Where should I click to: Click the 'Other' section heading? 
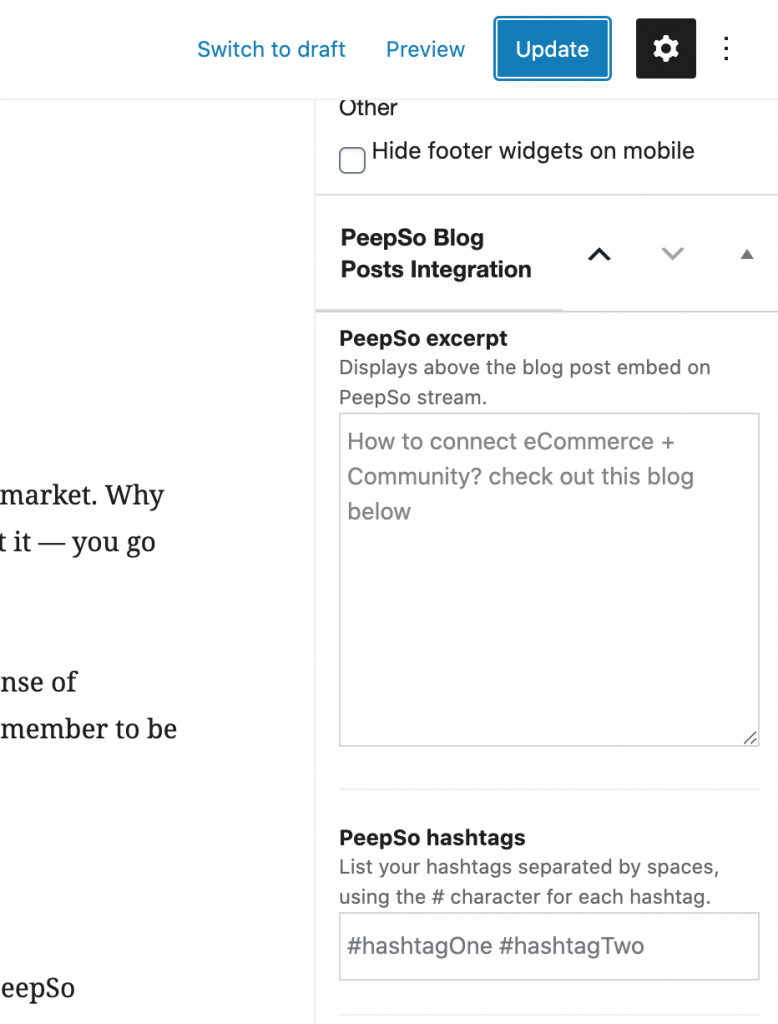pyautogui.click(x=368, y=108)
